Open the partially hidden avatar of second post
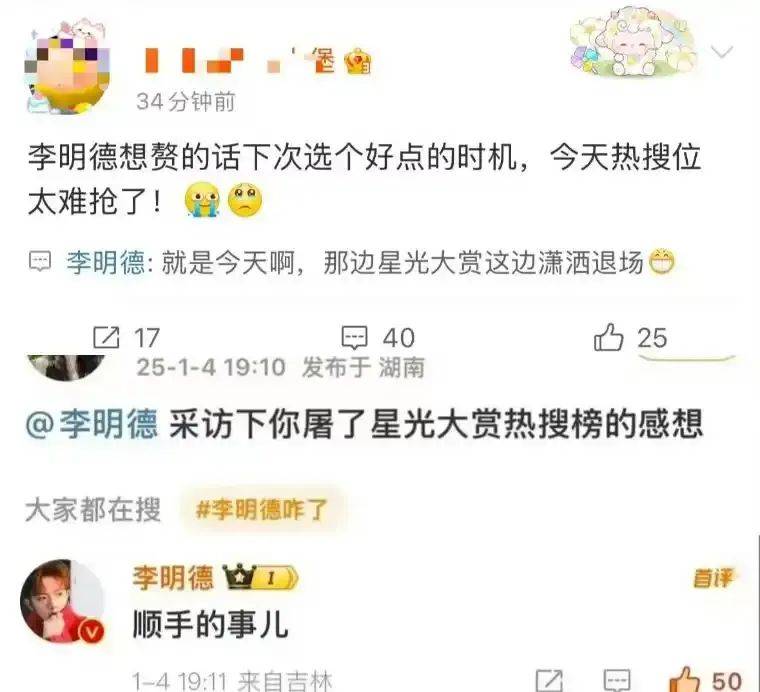Image resolution: width=760 pixels, height=692 pixels. (66, 368)
